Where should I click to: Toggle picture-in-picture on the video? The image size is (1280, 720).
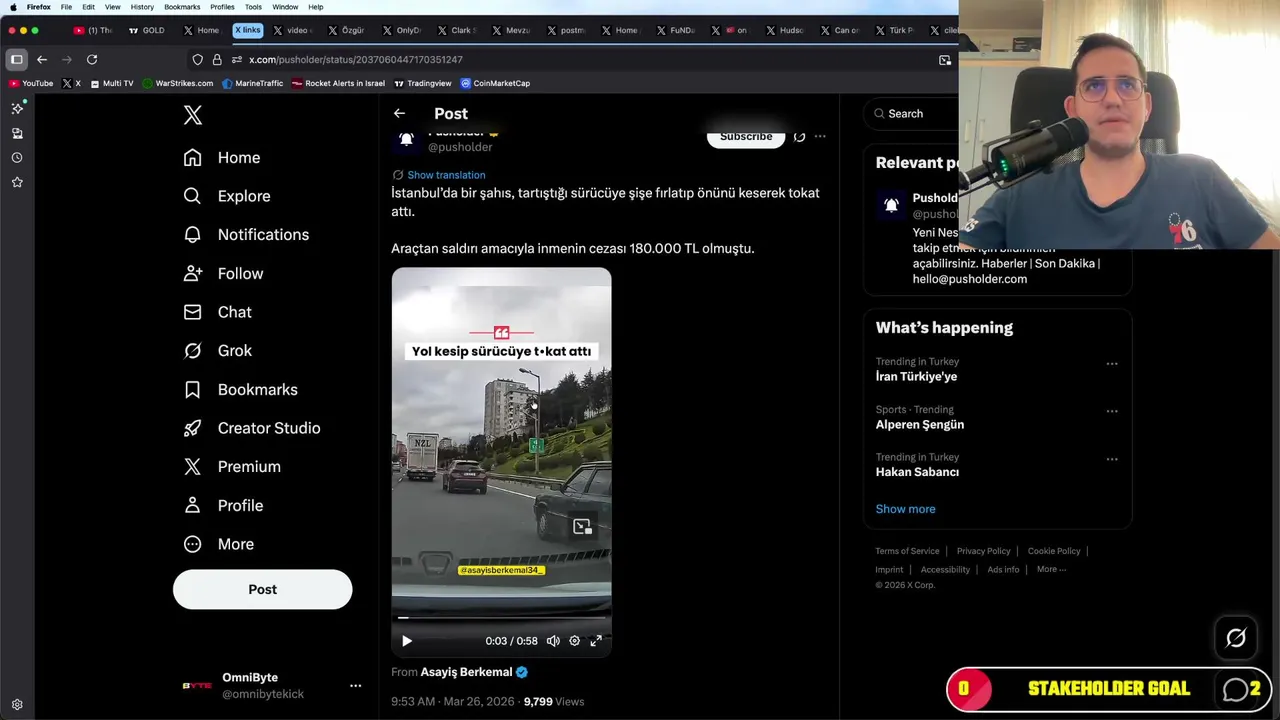pos(582,527)
